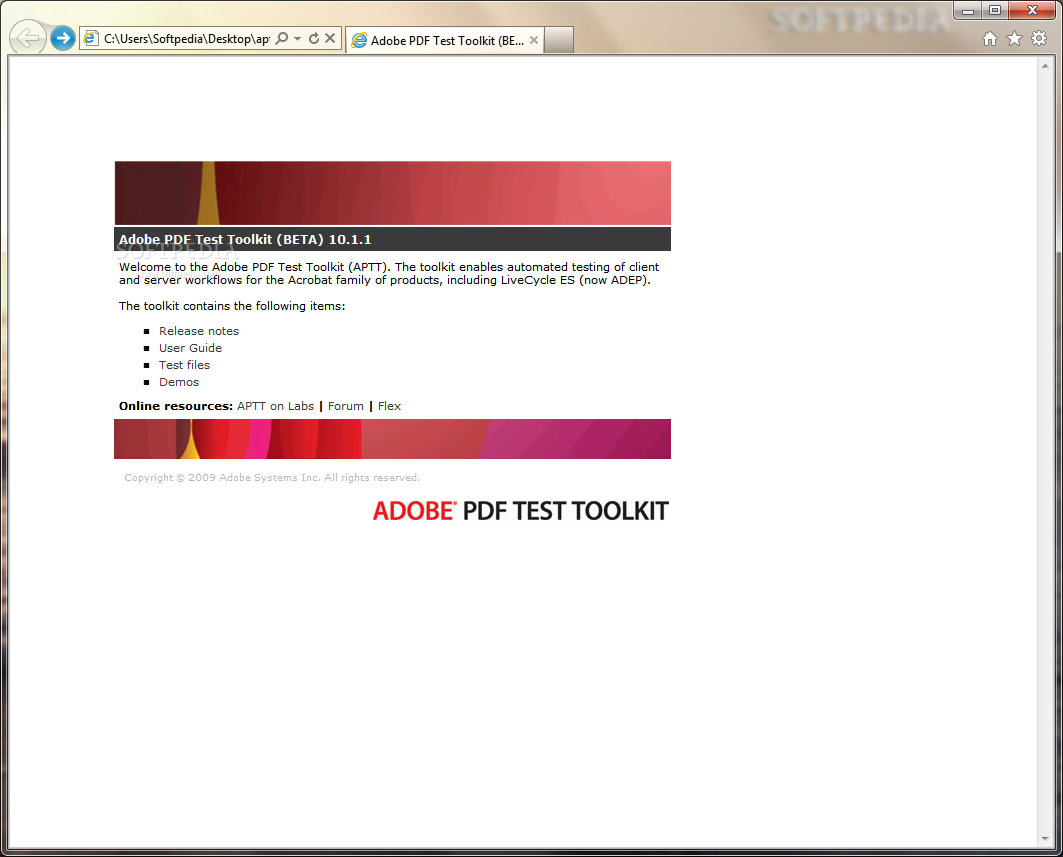Maximize the browser window
1063x857 pixels.
click(x=995, y=10)
